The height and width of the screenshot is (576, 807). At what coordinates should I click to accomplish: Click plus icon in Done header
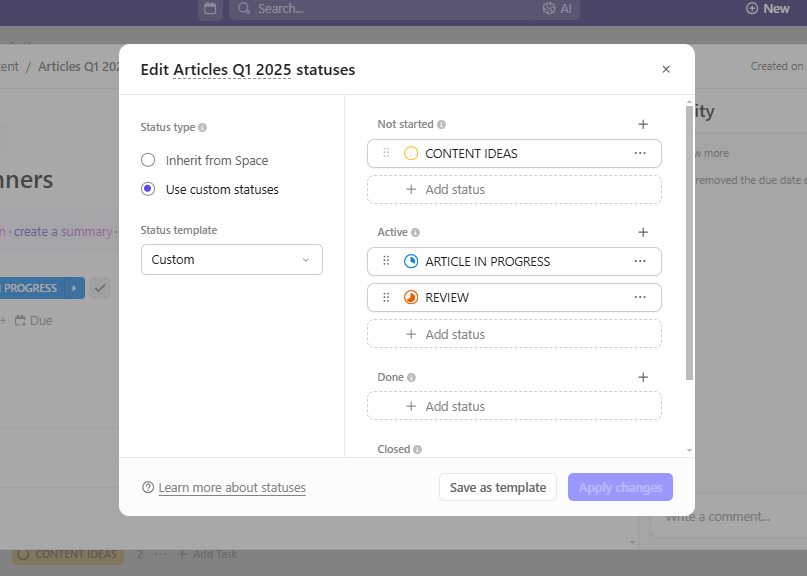pyautogui.click(x=643, y=377)
